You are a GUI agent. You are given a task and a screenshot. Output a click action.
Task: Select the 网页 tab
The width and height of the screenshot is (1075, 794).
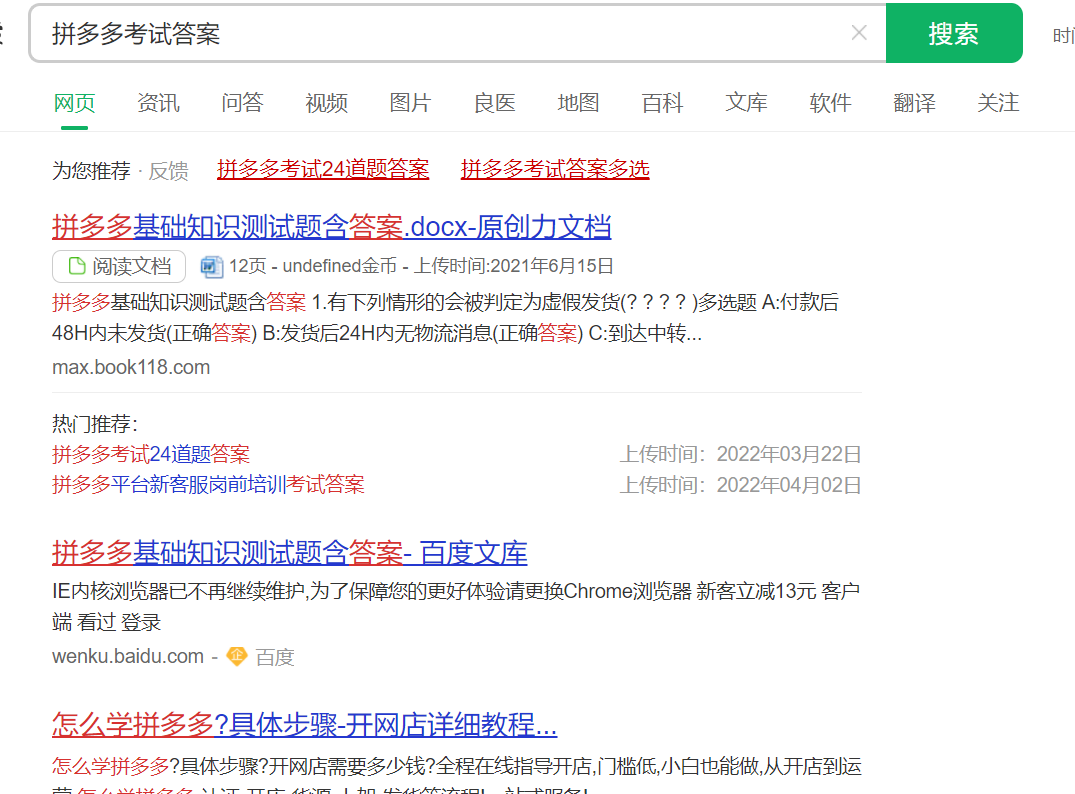click(74, 103)
